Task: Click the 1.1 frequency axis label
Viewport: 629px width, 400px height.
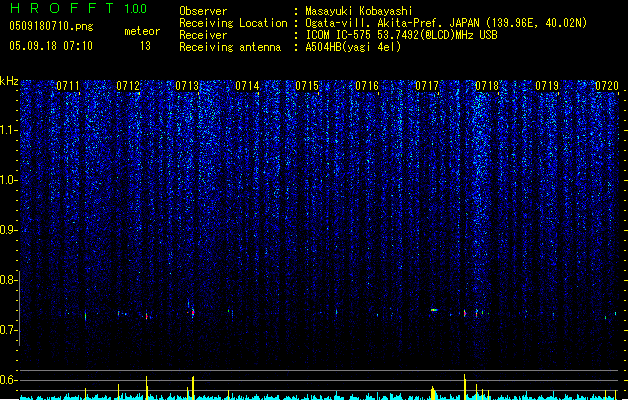Action: (x=8, y=130)
